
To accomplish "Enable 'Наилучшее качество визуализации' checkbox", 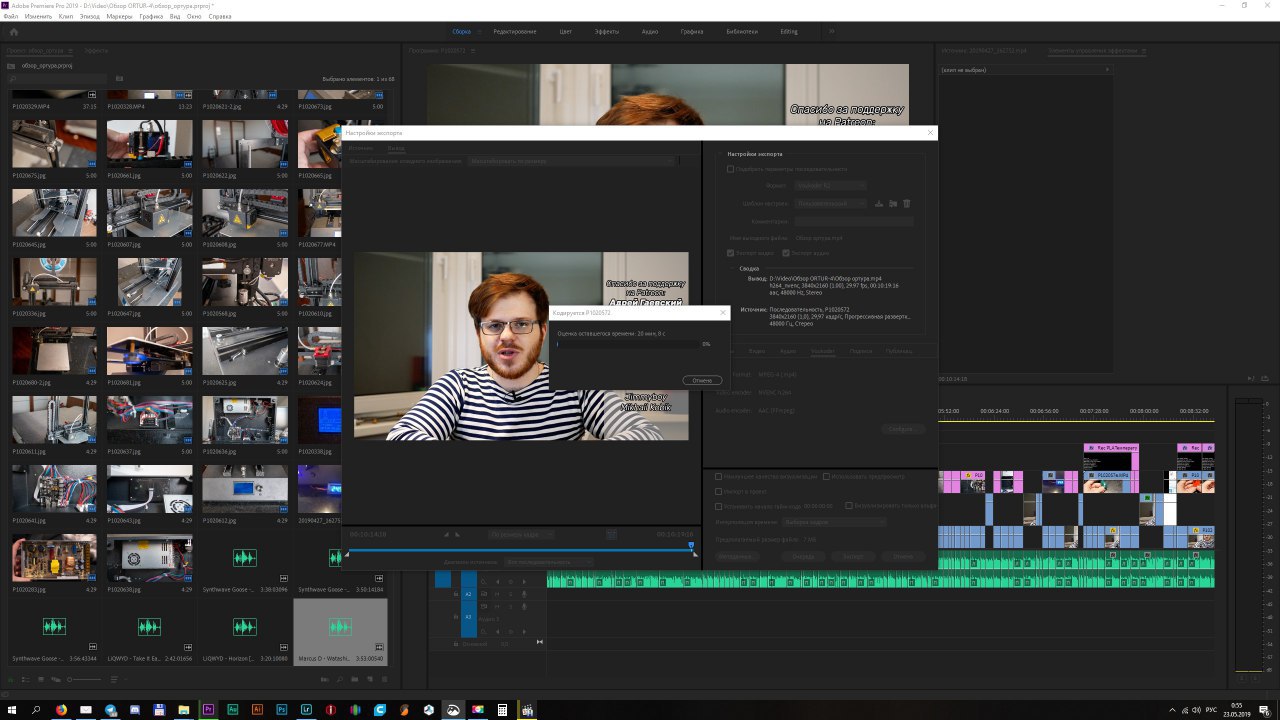I will pos(719,476).
